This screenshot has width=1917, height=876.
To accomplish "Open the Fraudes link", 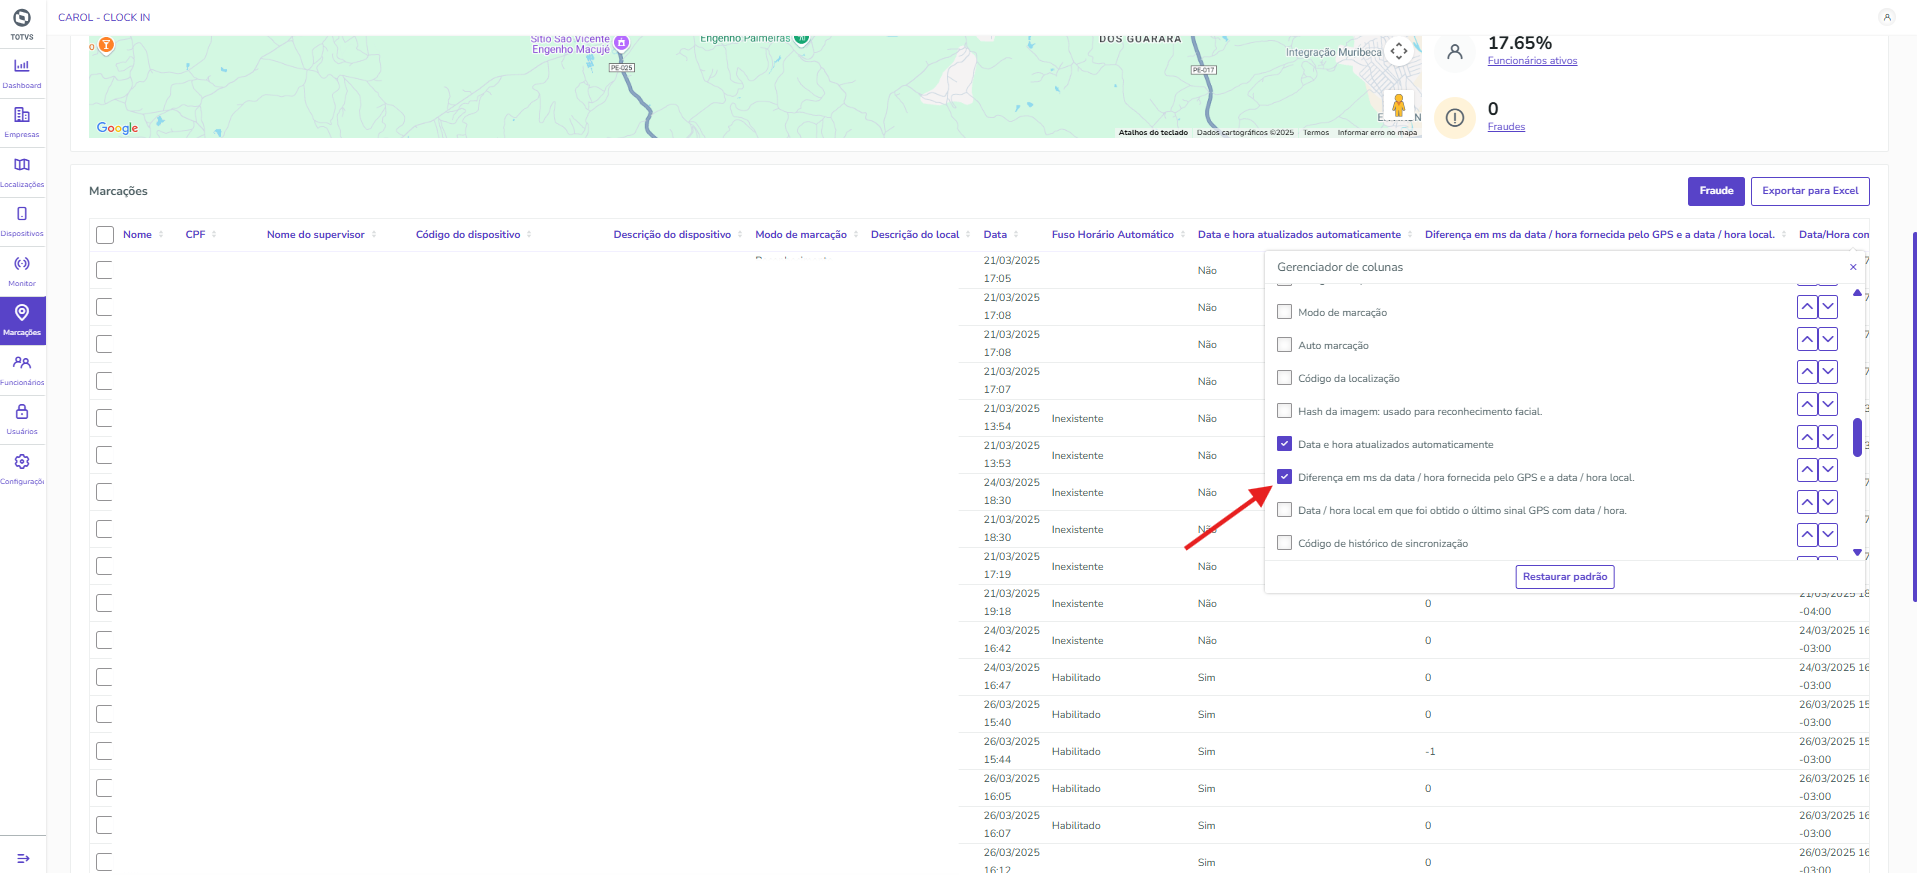I will coord(1506,127).
